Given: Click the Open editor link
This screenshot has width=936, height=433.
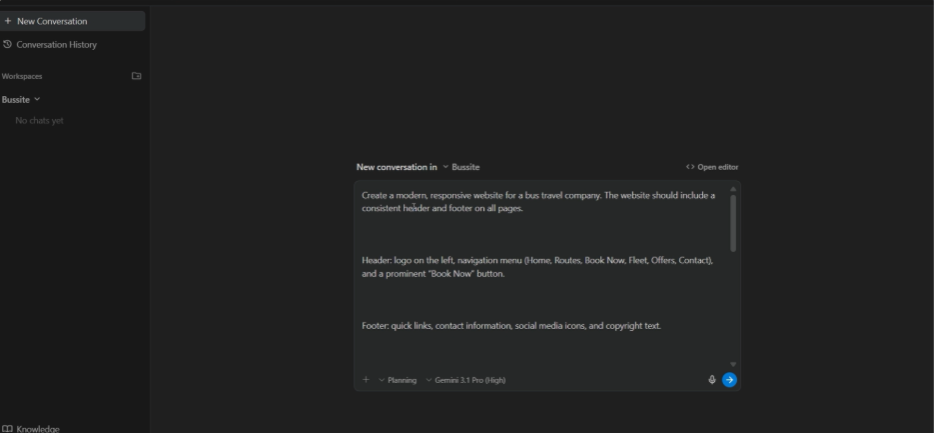Looking at the screenshot, I should point(717,167).
